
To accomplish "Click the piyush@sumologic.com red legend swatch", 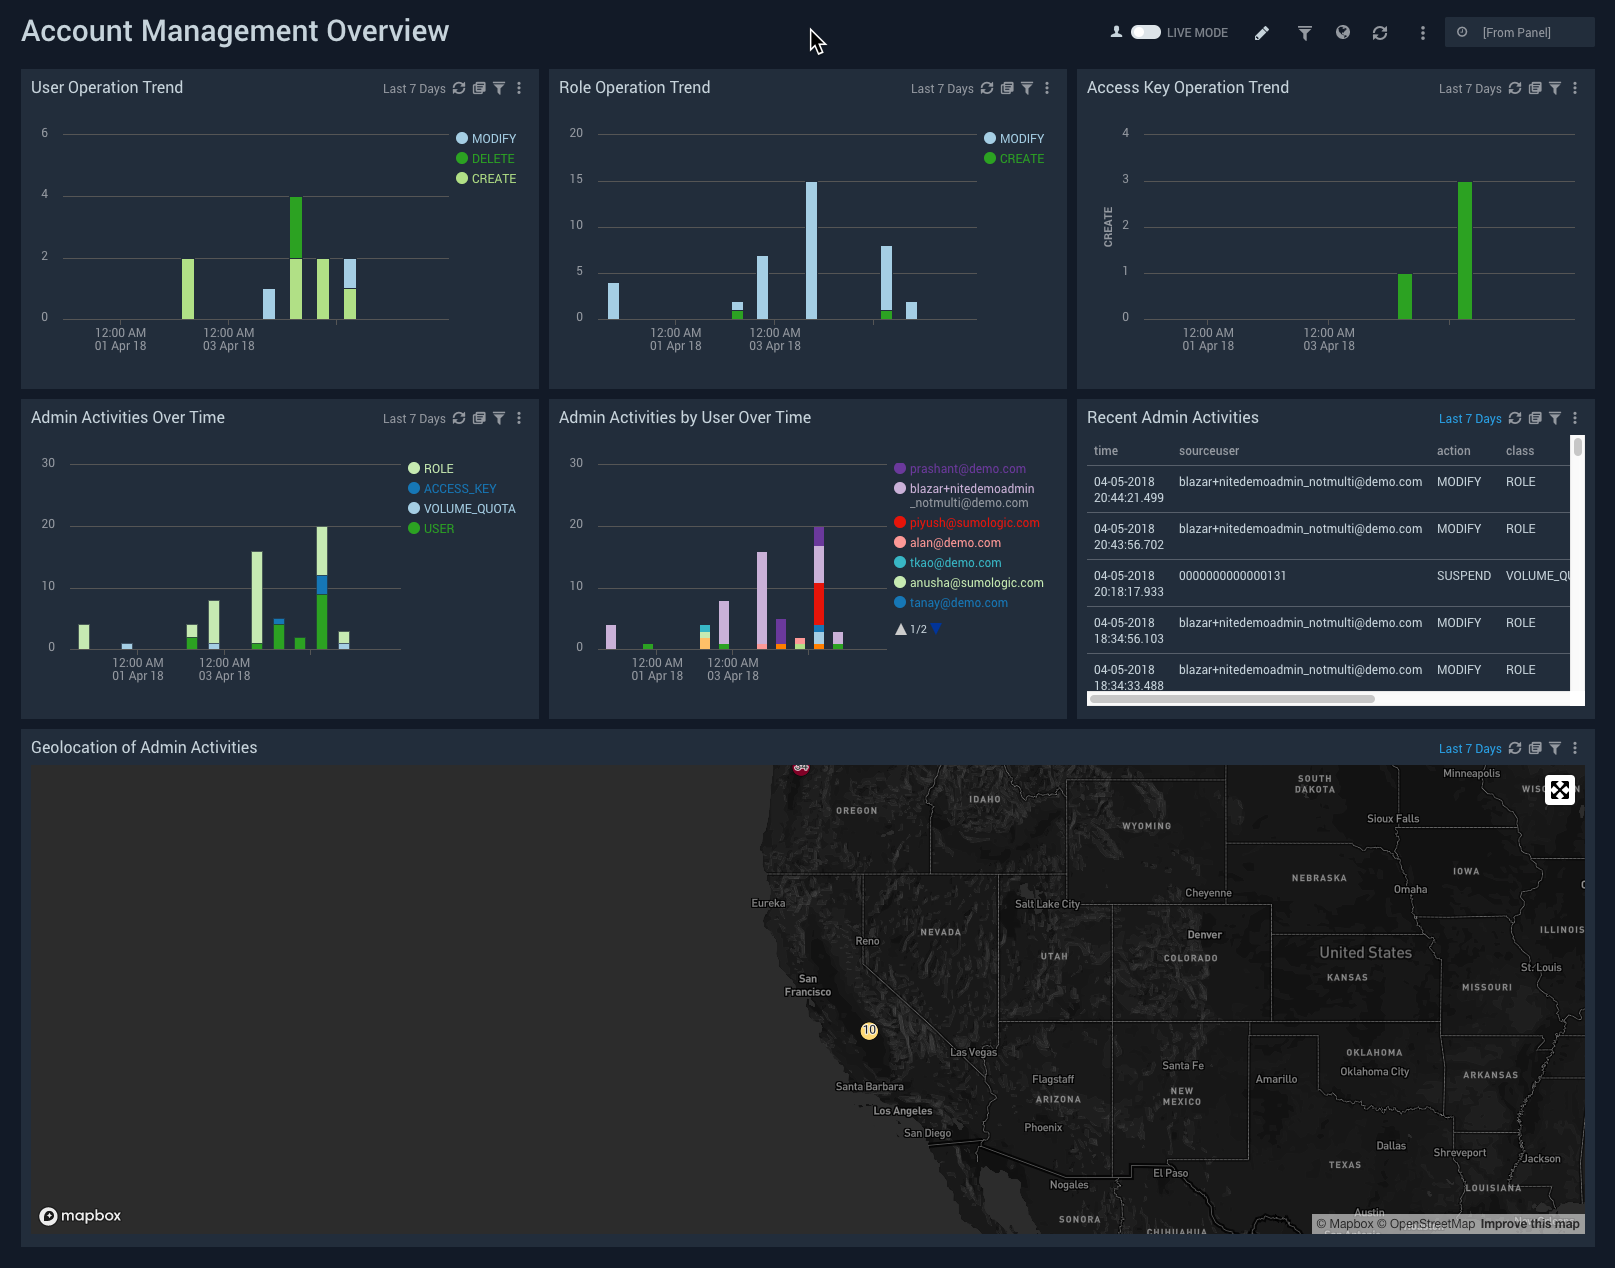I will (900, 523).
